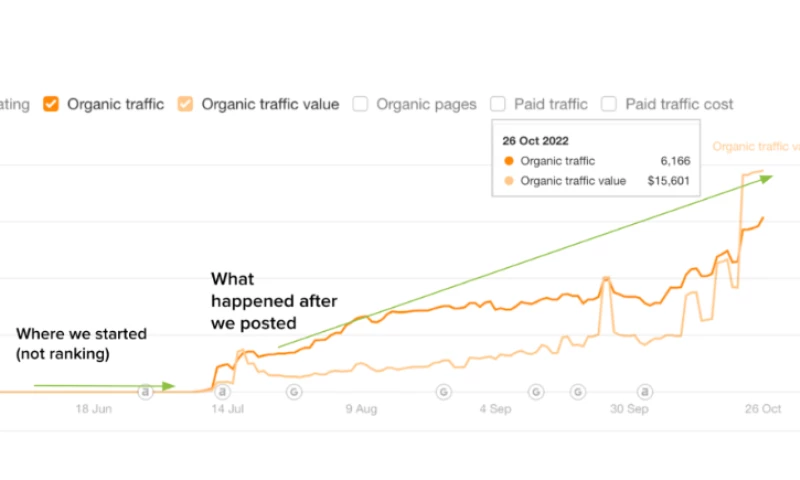Click the first Google marker after 4 Sep
This screenshot has height=480, width=800.
[x=536, y=391]
